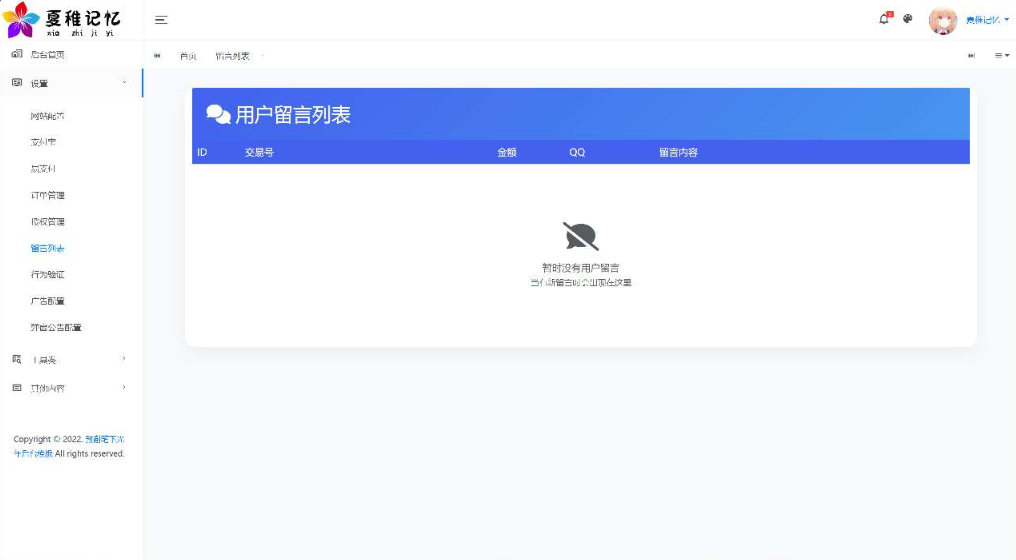Click the 夏稚记忆 logo
The image size is (1016, 560).
(62, 20)
